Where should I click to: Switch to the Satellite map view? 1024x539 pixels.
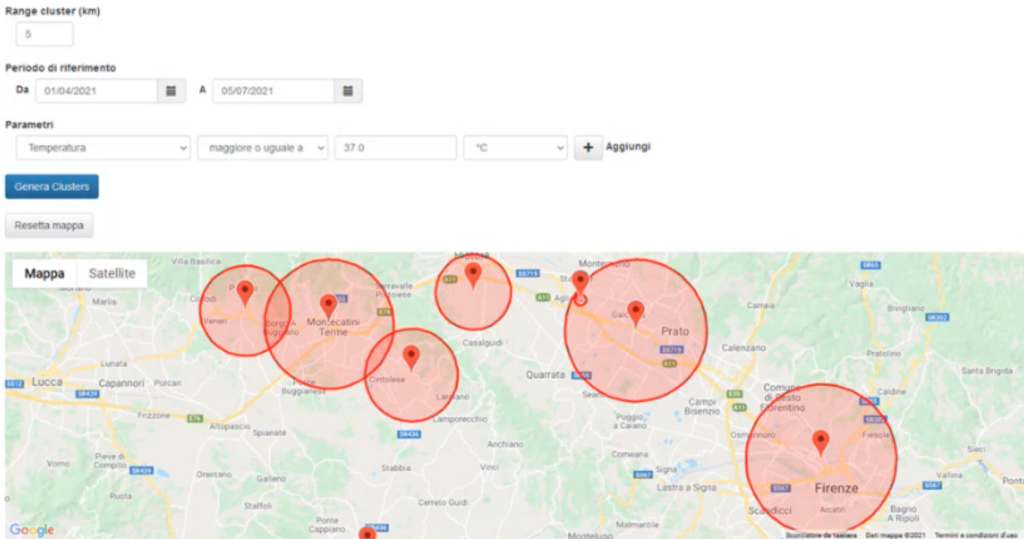click(112, 273)
